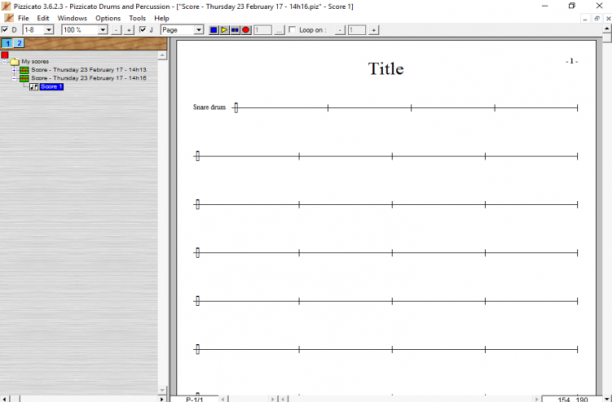Viewport: 612px width, 402px height.
Task: Switch to sidebar view 1
Action: point(7,43)
